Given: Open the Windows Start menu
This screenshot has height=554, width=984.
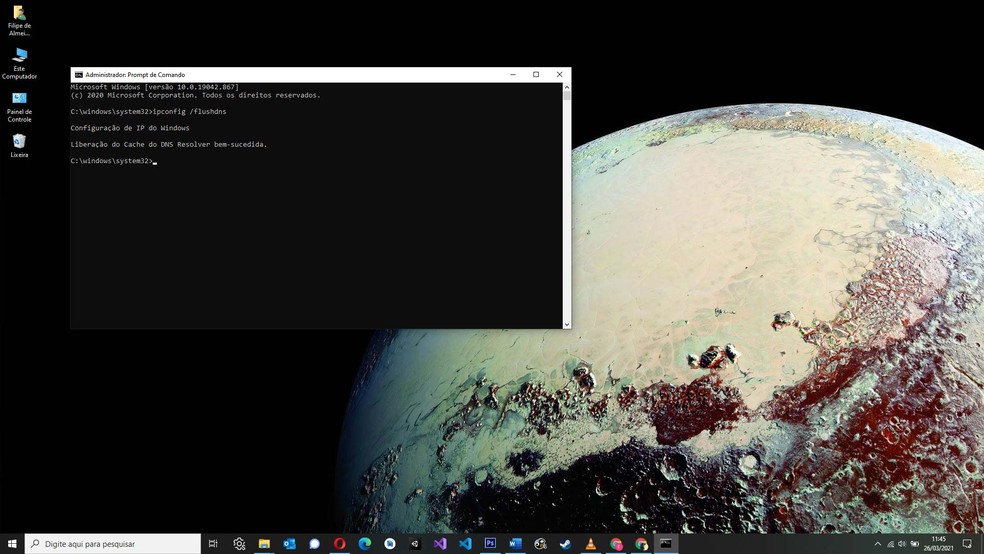Looking at the screenshot, I should coord(12,543).
